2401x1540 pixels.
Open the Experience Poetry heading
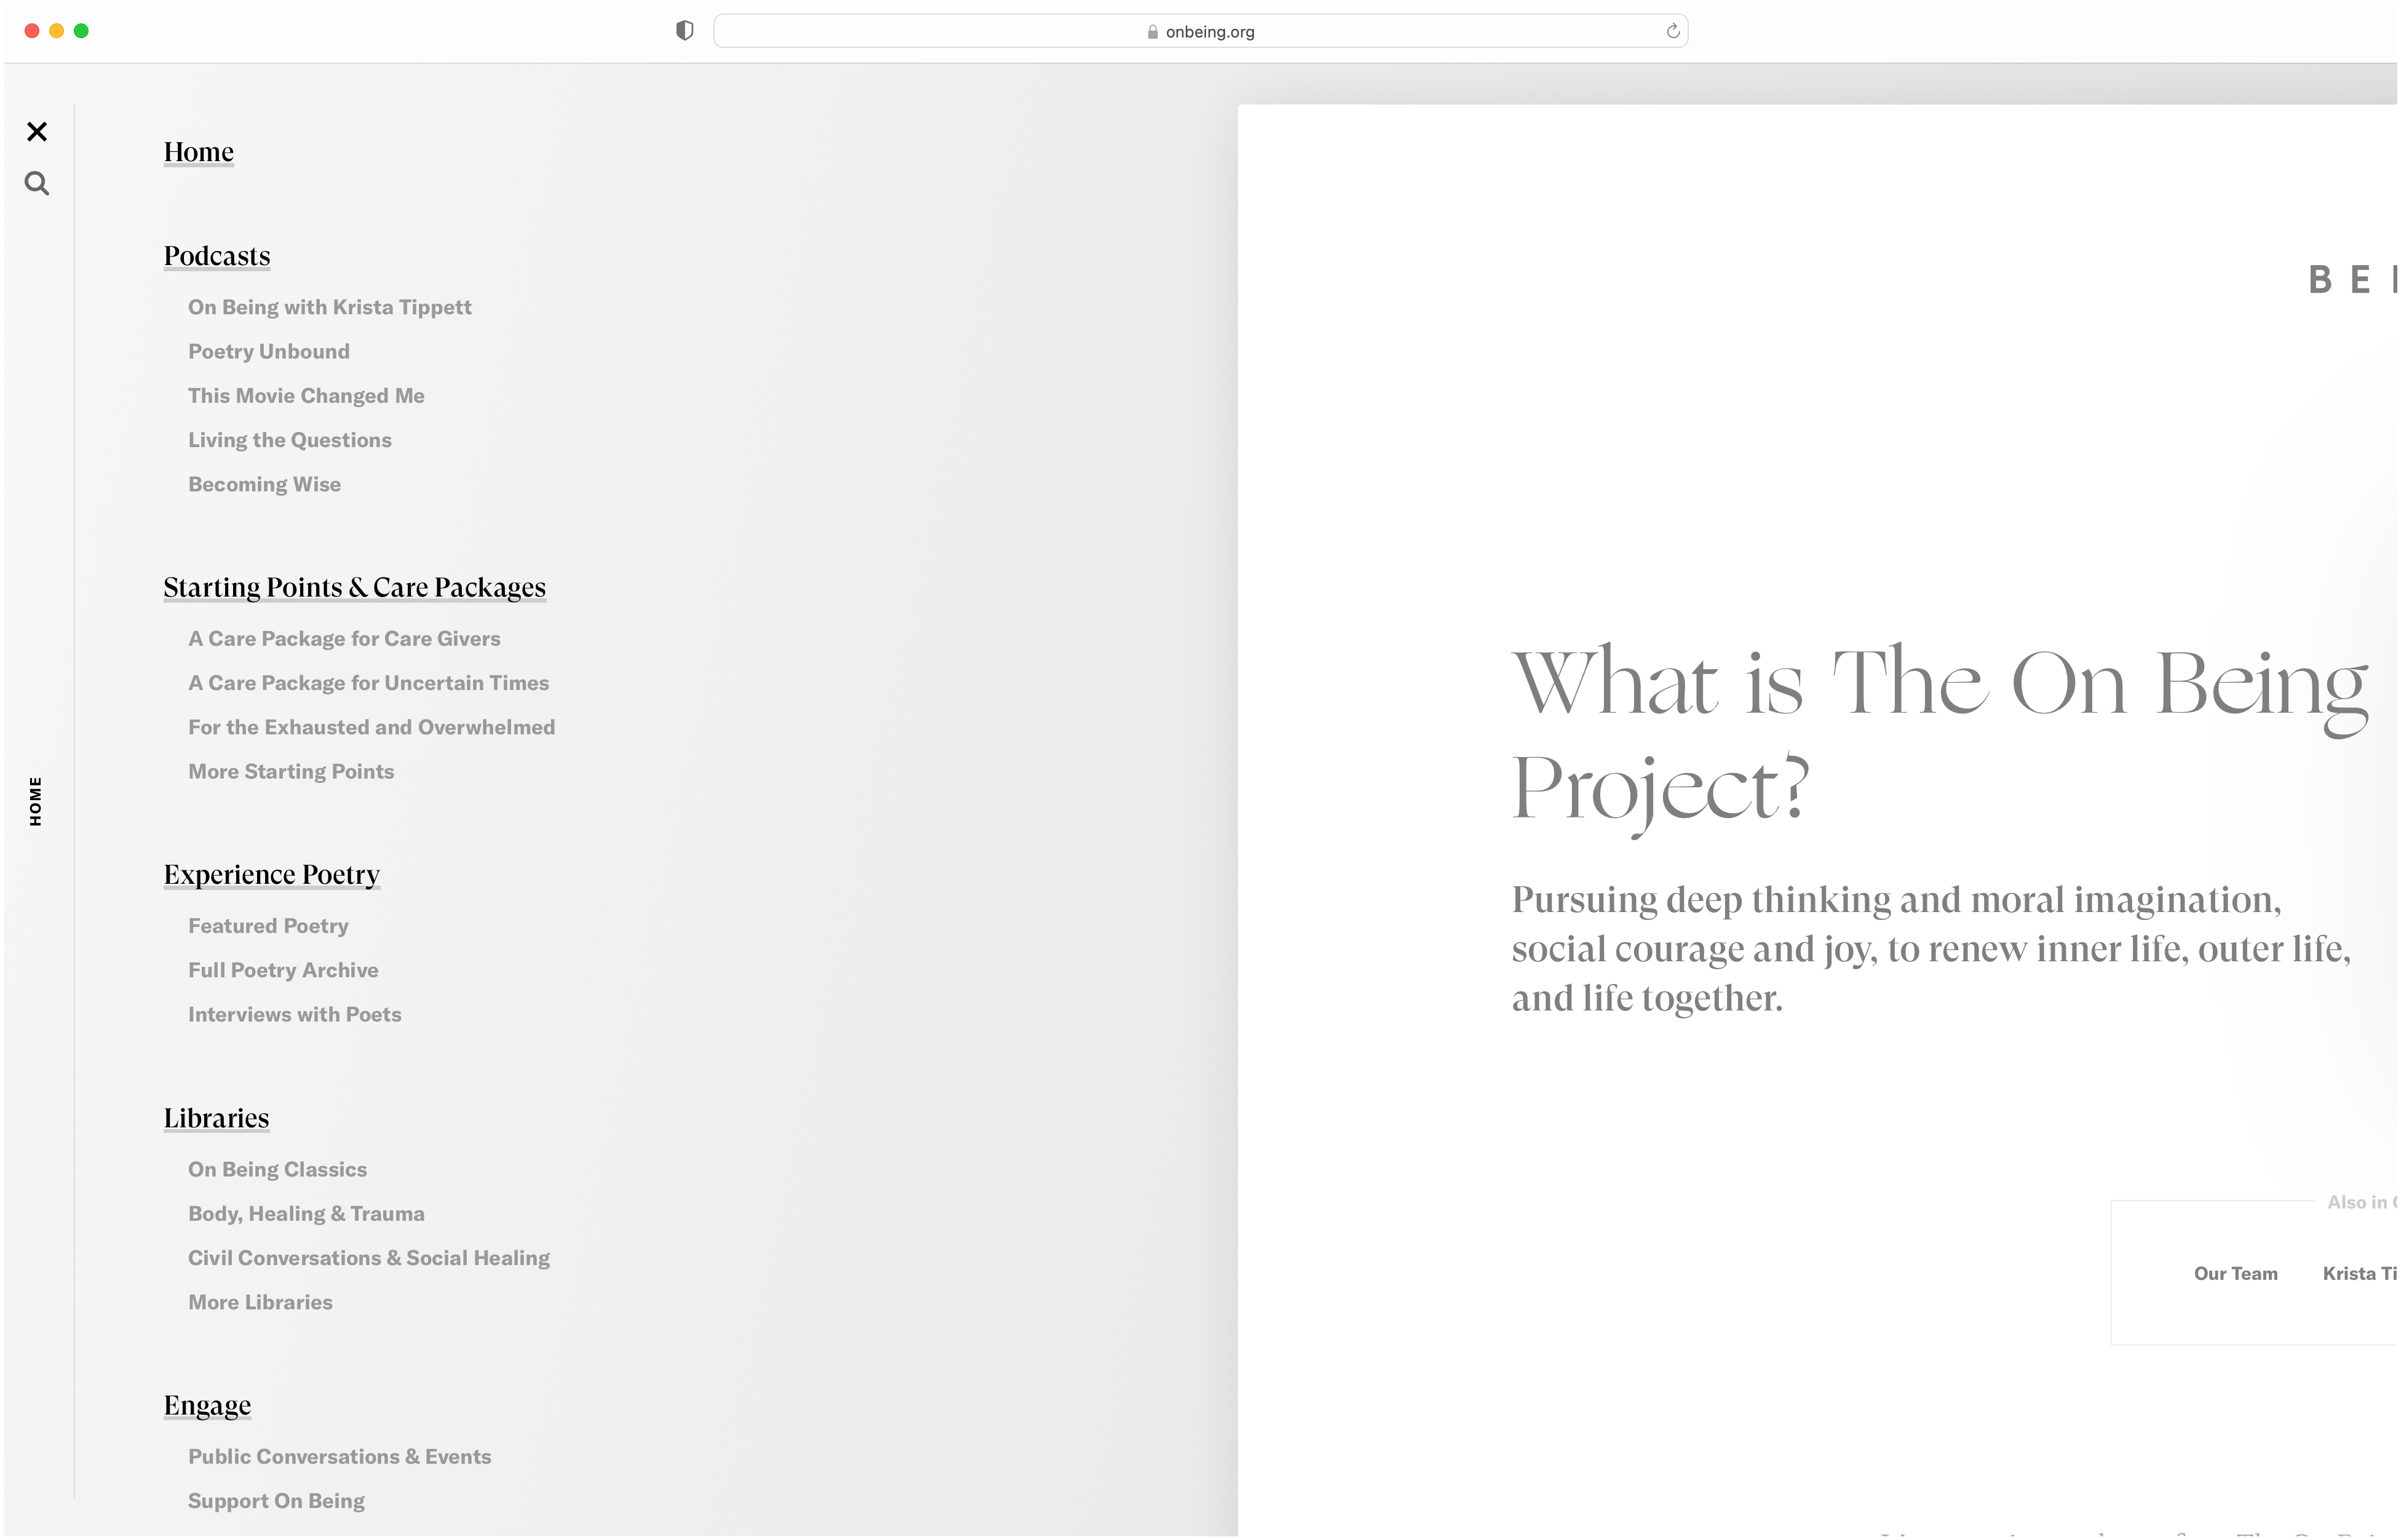point(272,875)
